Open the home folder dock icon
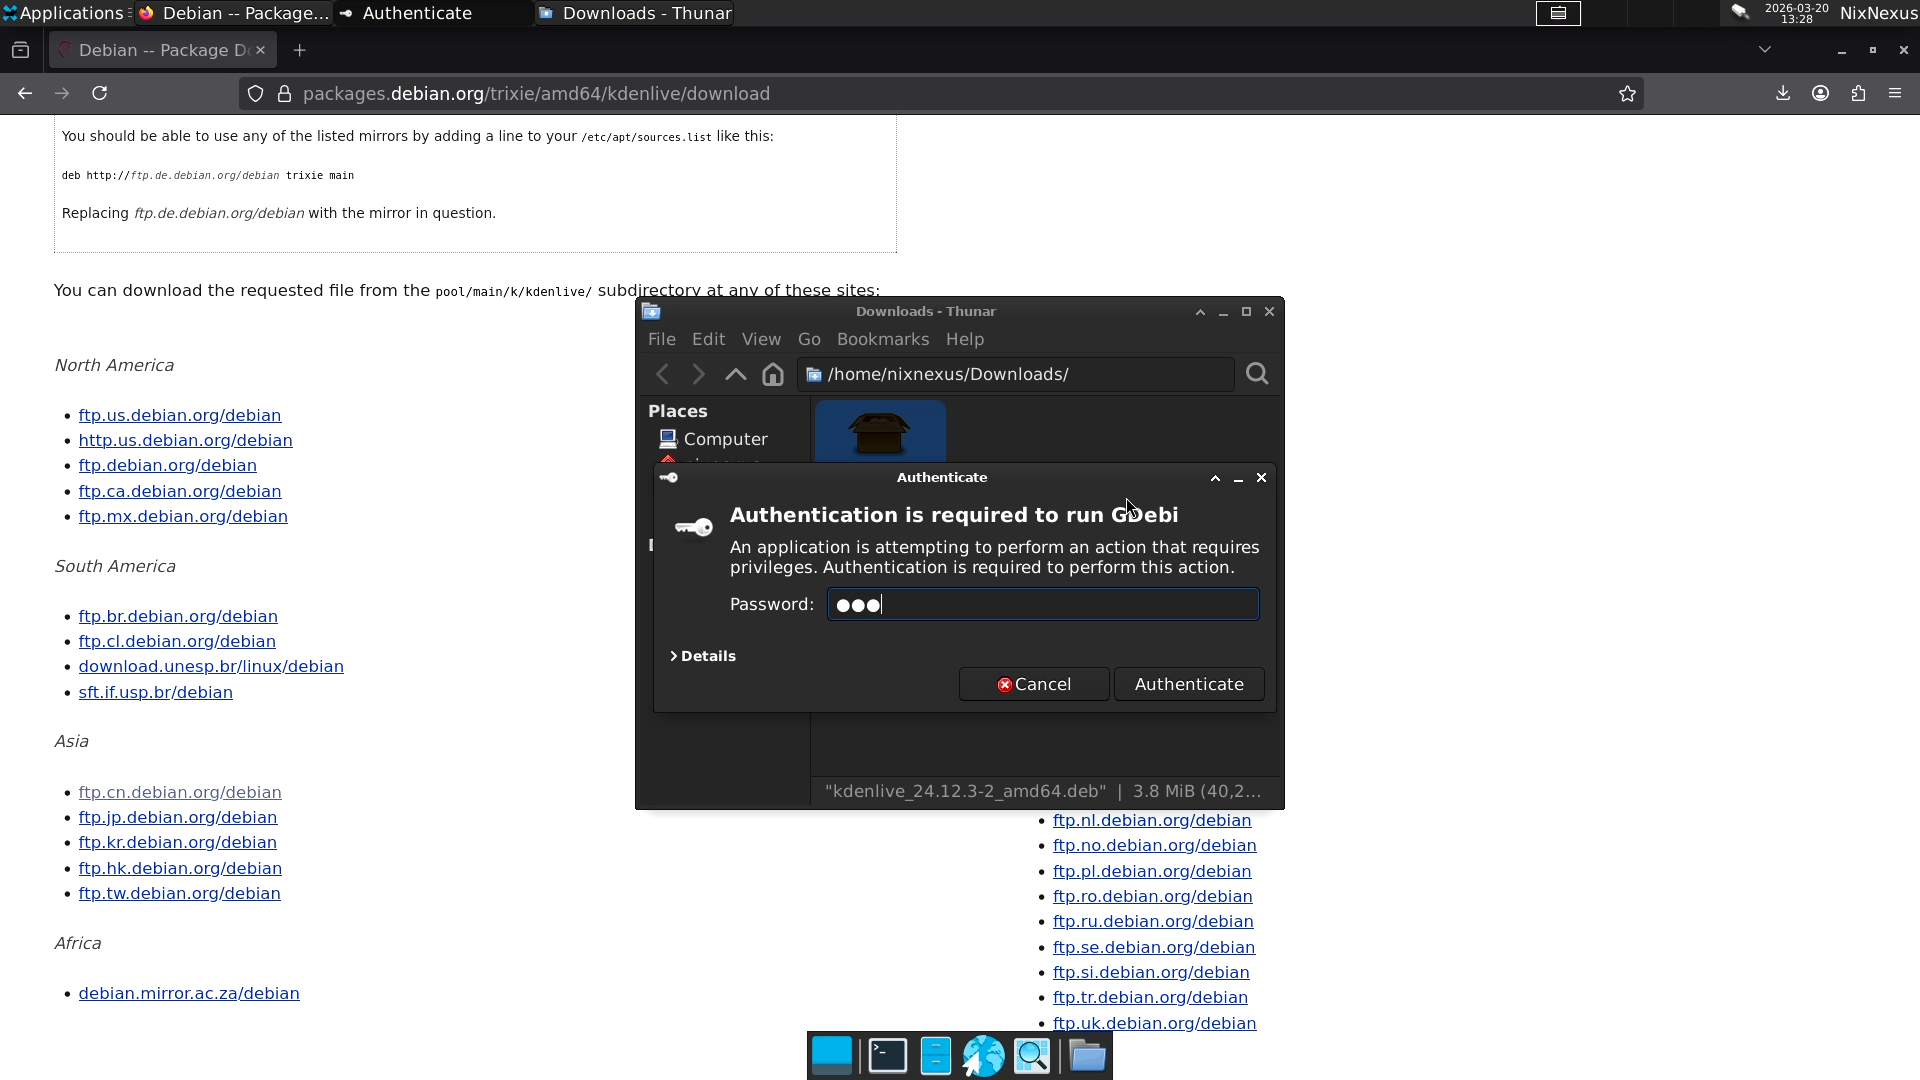This screenshot has height=1080, width=1920. 1087,1056
